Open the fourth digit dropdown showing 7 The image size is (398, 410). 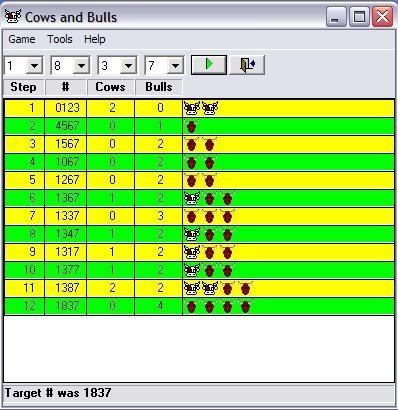pyautogui.click(x=175, y=66)
